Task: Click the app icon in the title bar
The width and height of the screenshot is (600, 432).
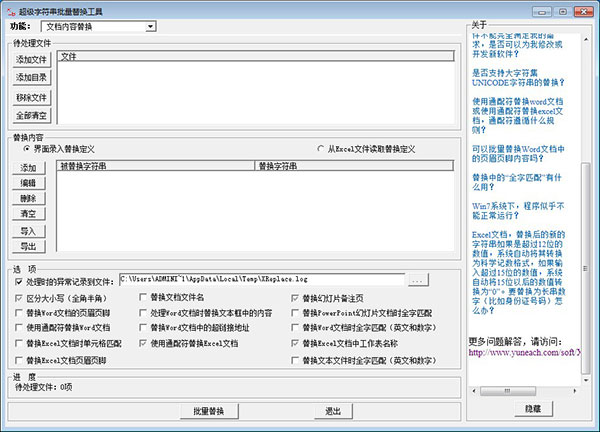Action: (10, 8)
